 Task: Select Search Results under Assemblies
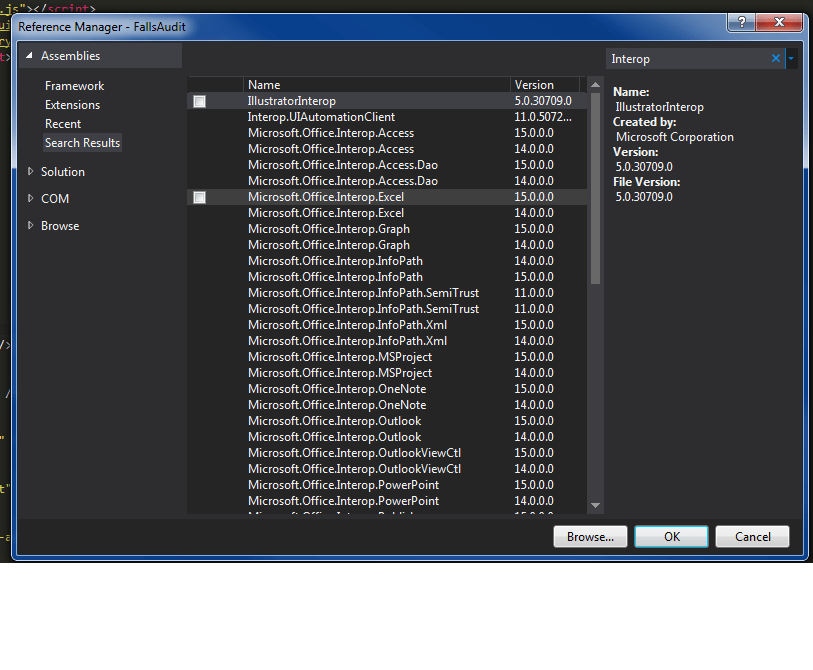(82, 143)
